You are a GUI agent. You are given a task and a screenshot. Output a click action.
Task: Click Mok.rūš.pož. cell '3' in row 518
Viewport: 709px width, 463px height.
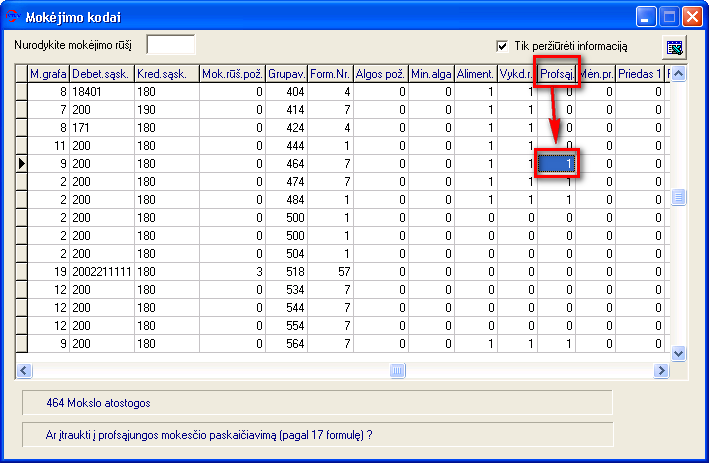click(x=232, y=272)
